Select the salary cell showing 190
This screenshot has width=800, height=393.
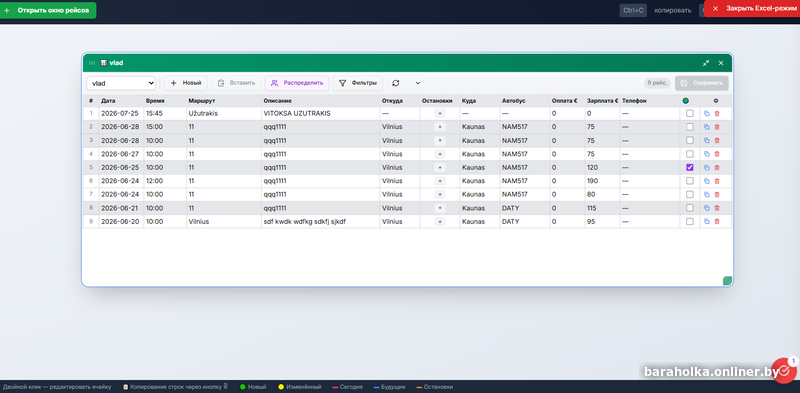click(x=603, y=181)
